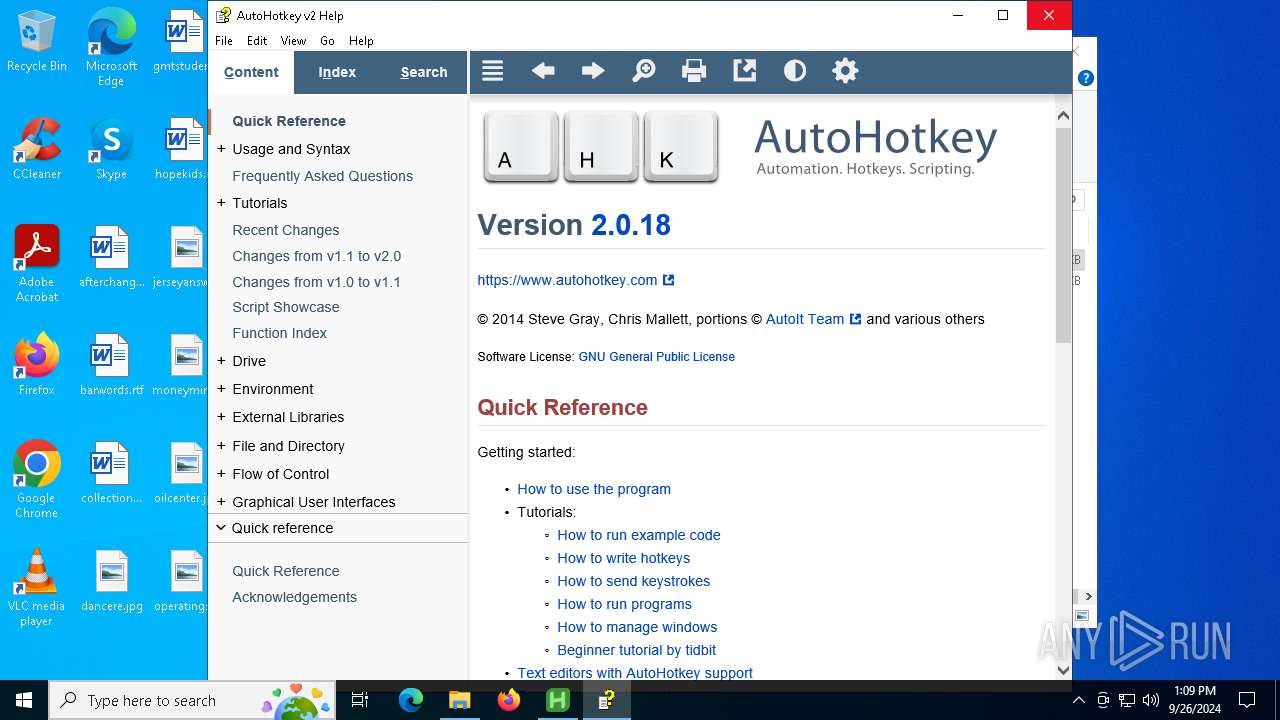Collapse the Quick reference section chevron
Image resolution: width=1280 pixels, height=720 pixels.
221,527
